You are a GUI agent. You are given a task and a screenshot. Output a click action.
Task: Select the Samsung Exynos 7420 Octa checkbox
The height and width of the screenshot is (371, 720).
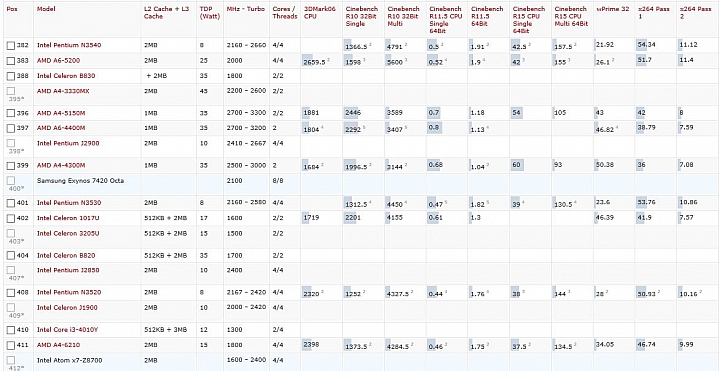pyautogui.click(x=11, y=181)
